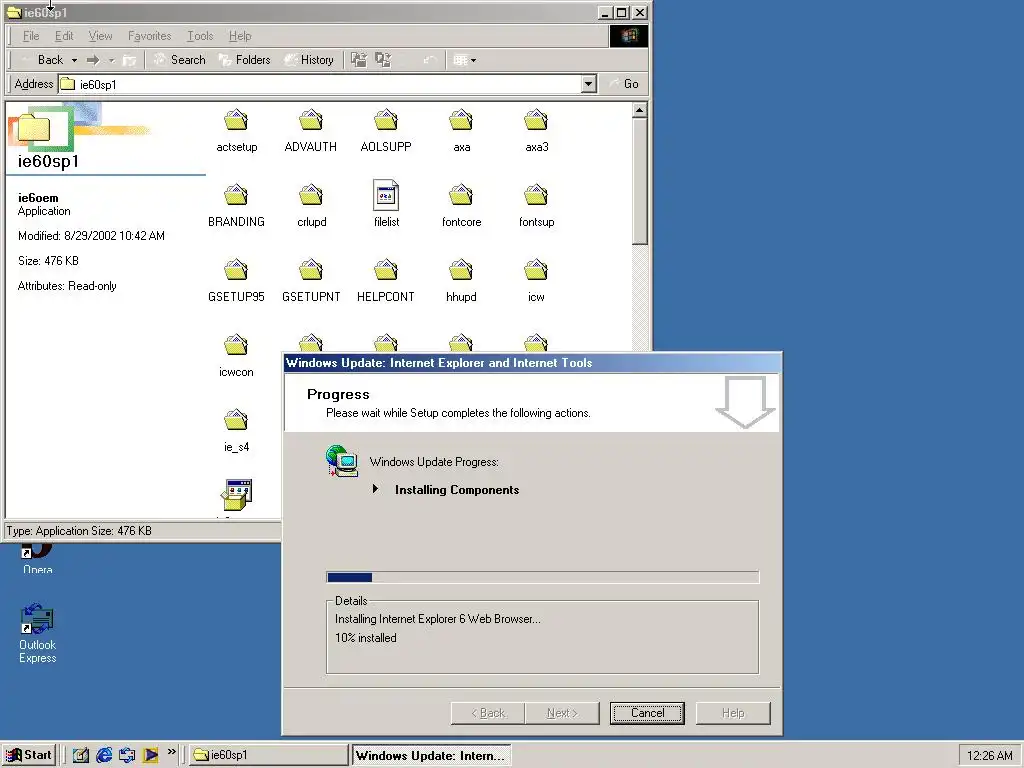Click the Go button beside address bar

[x=624, y=84]
